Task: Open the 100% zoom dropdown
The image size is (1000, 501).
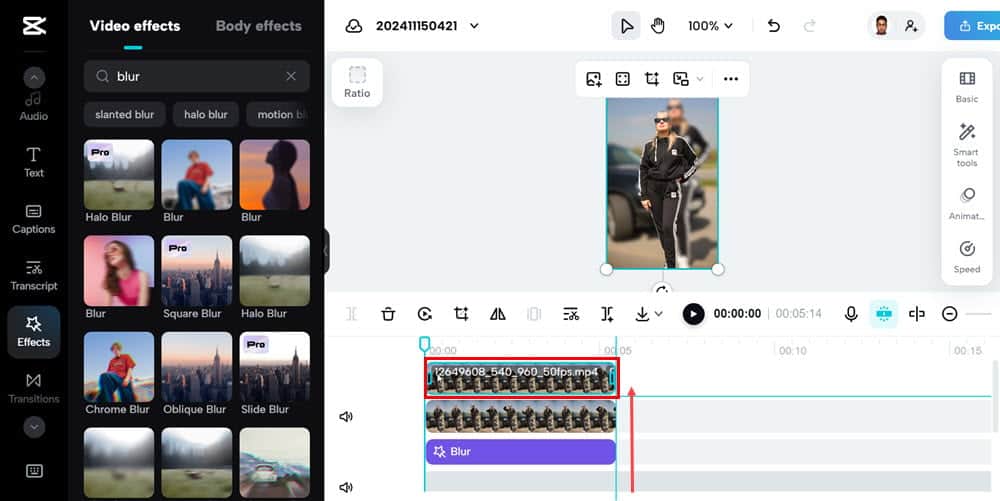Action: 710,26
